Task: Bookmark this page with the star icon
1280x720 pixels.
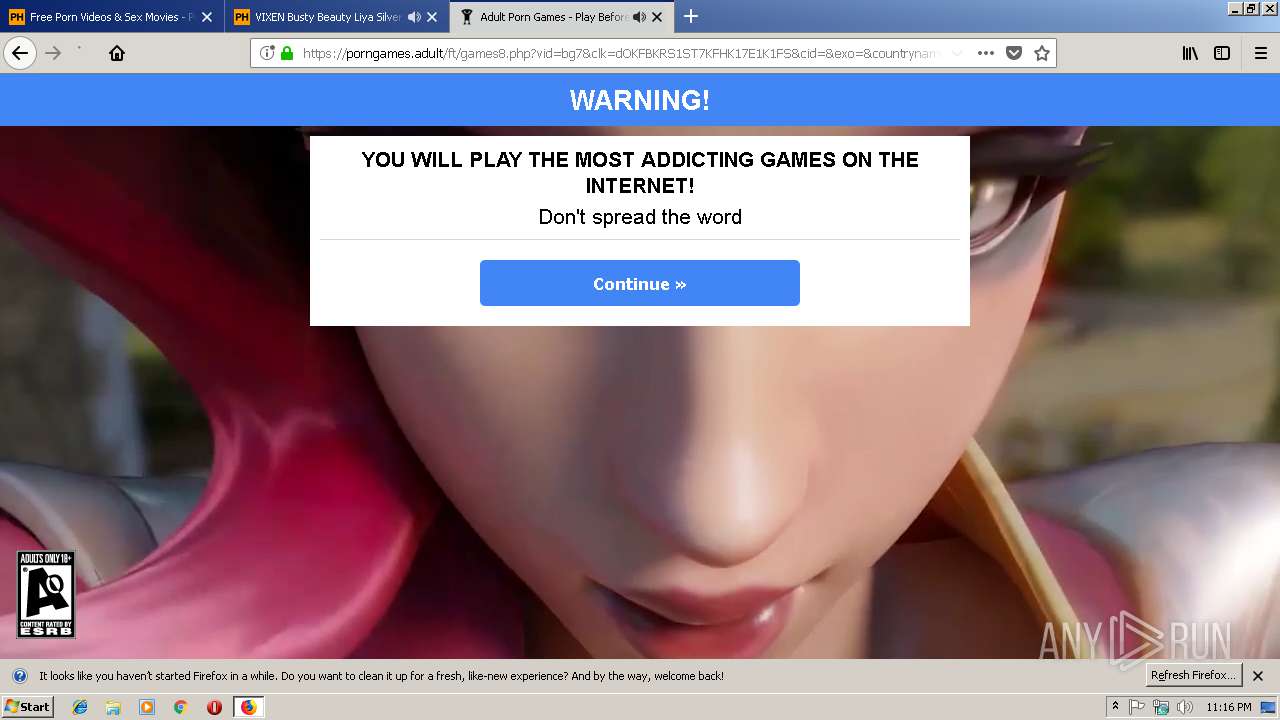Action: 1042,53
